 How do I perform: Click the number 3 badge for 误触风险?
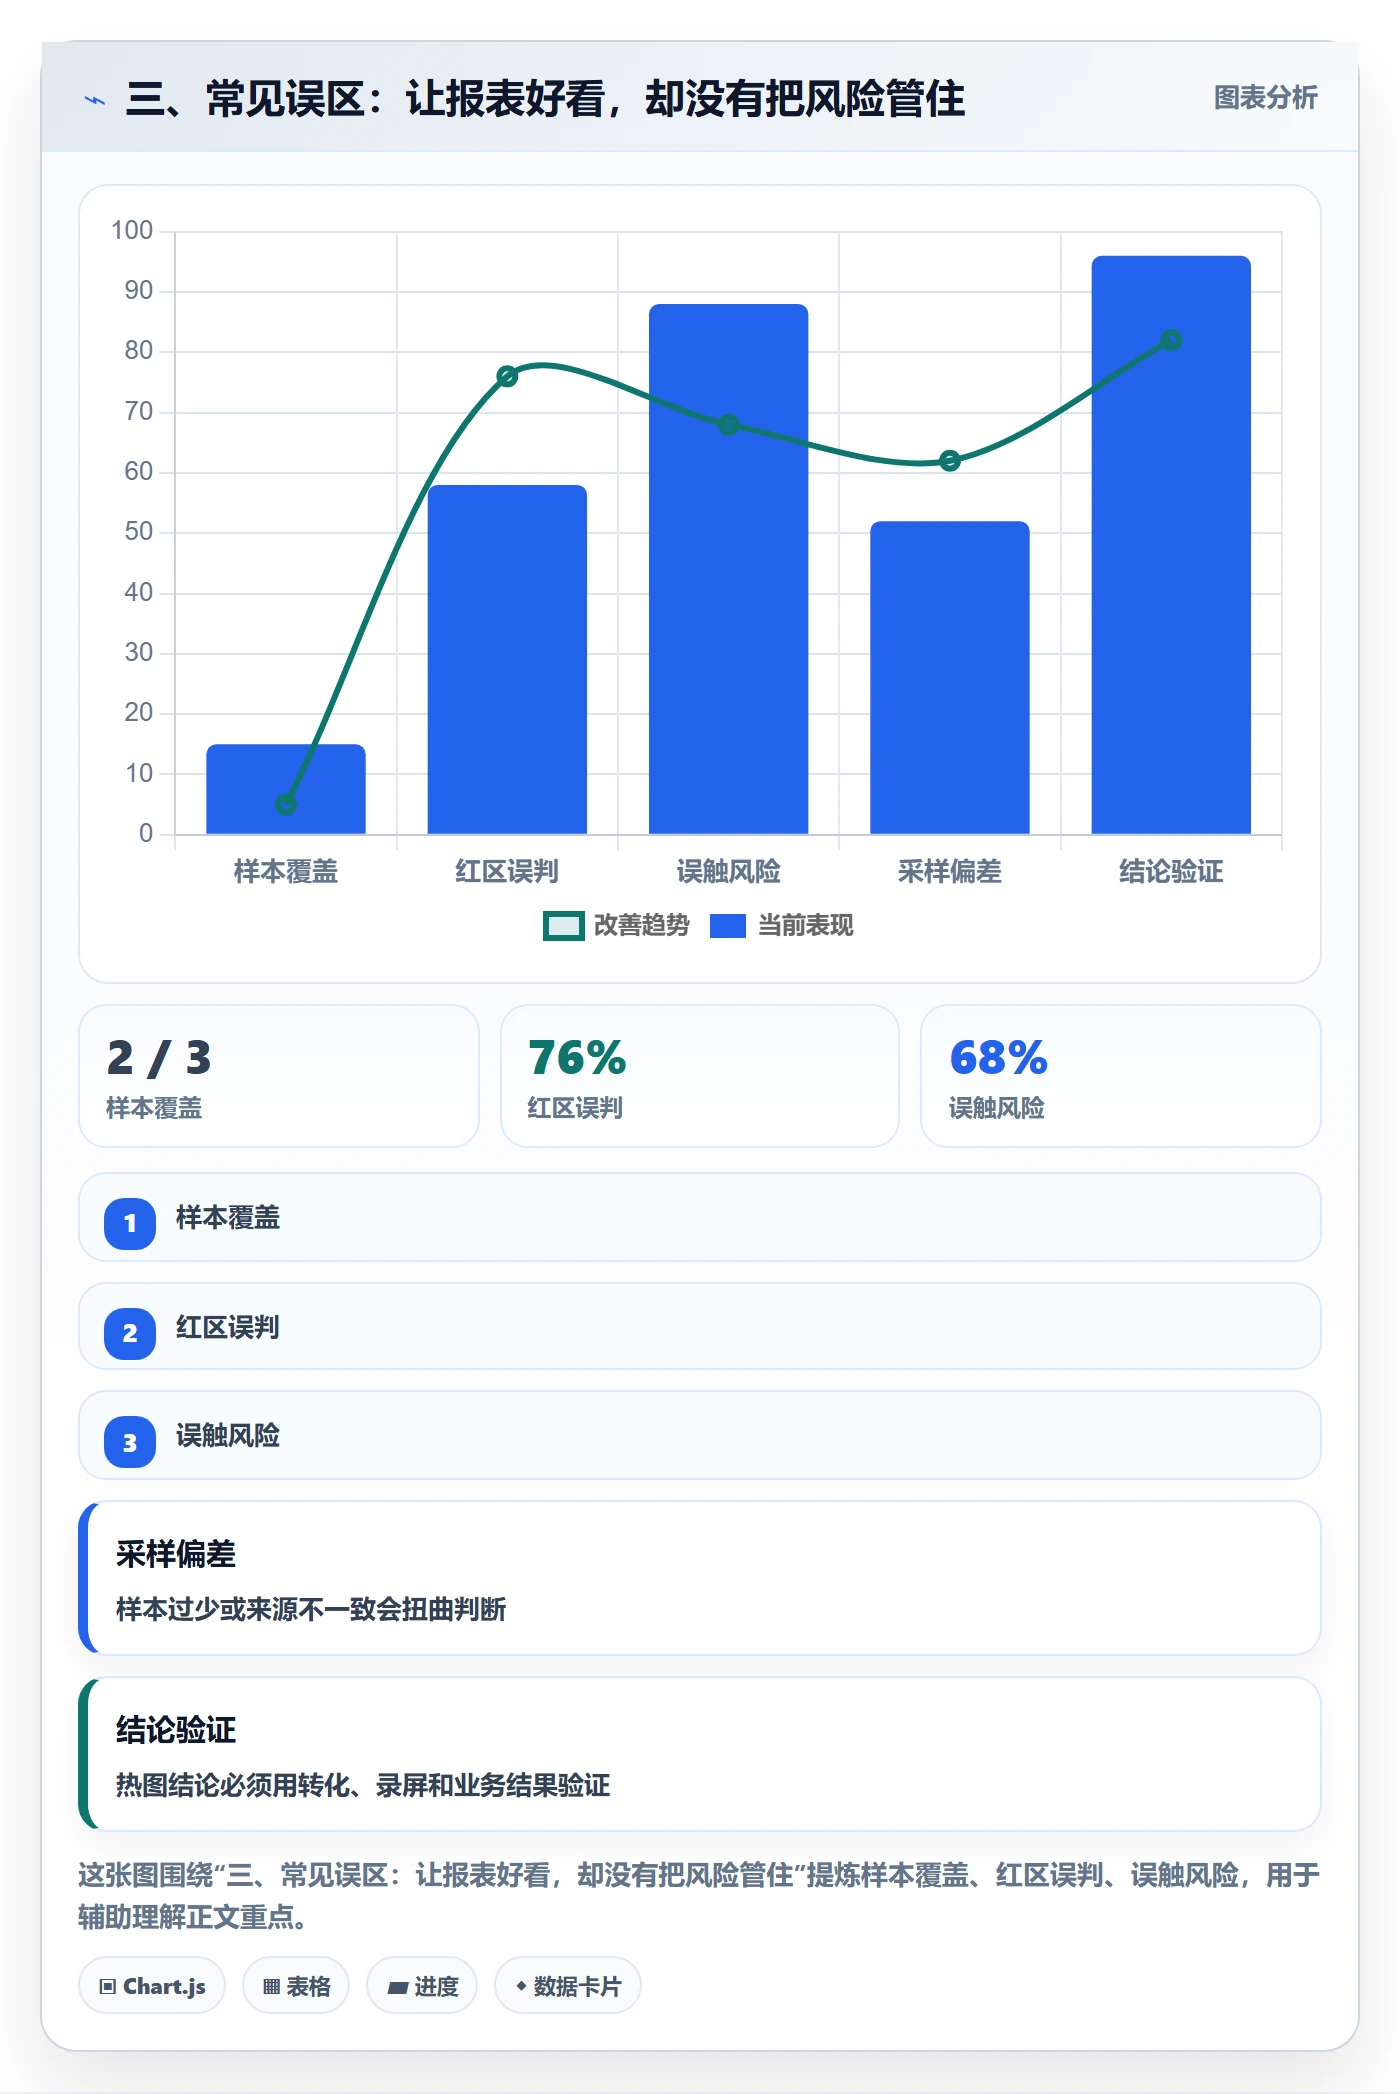coord(130,1442)
